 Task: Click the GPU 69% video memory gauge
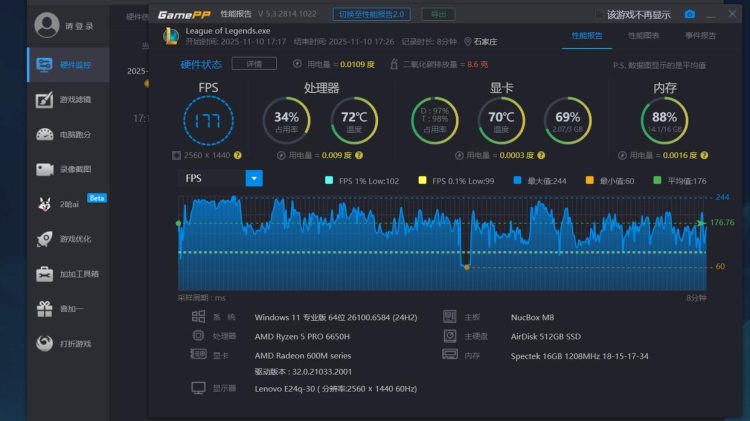tap(568, 121)
